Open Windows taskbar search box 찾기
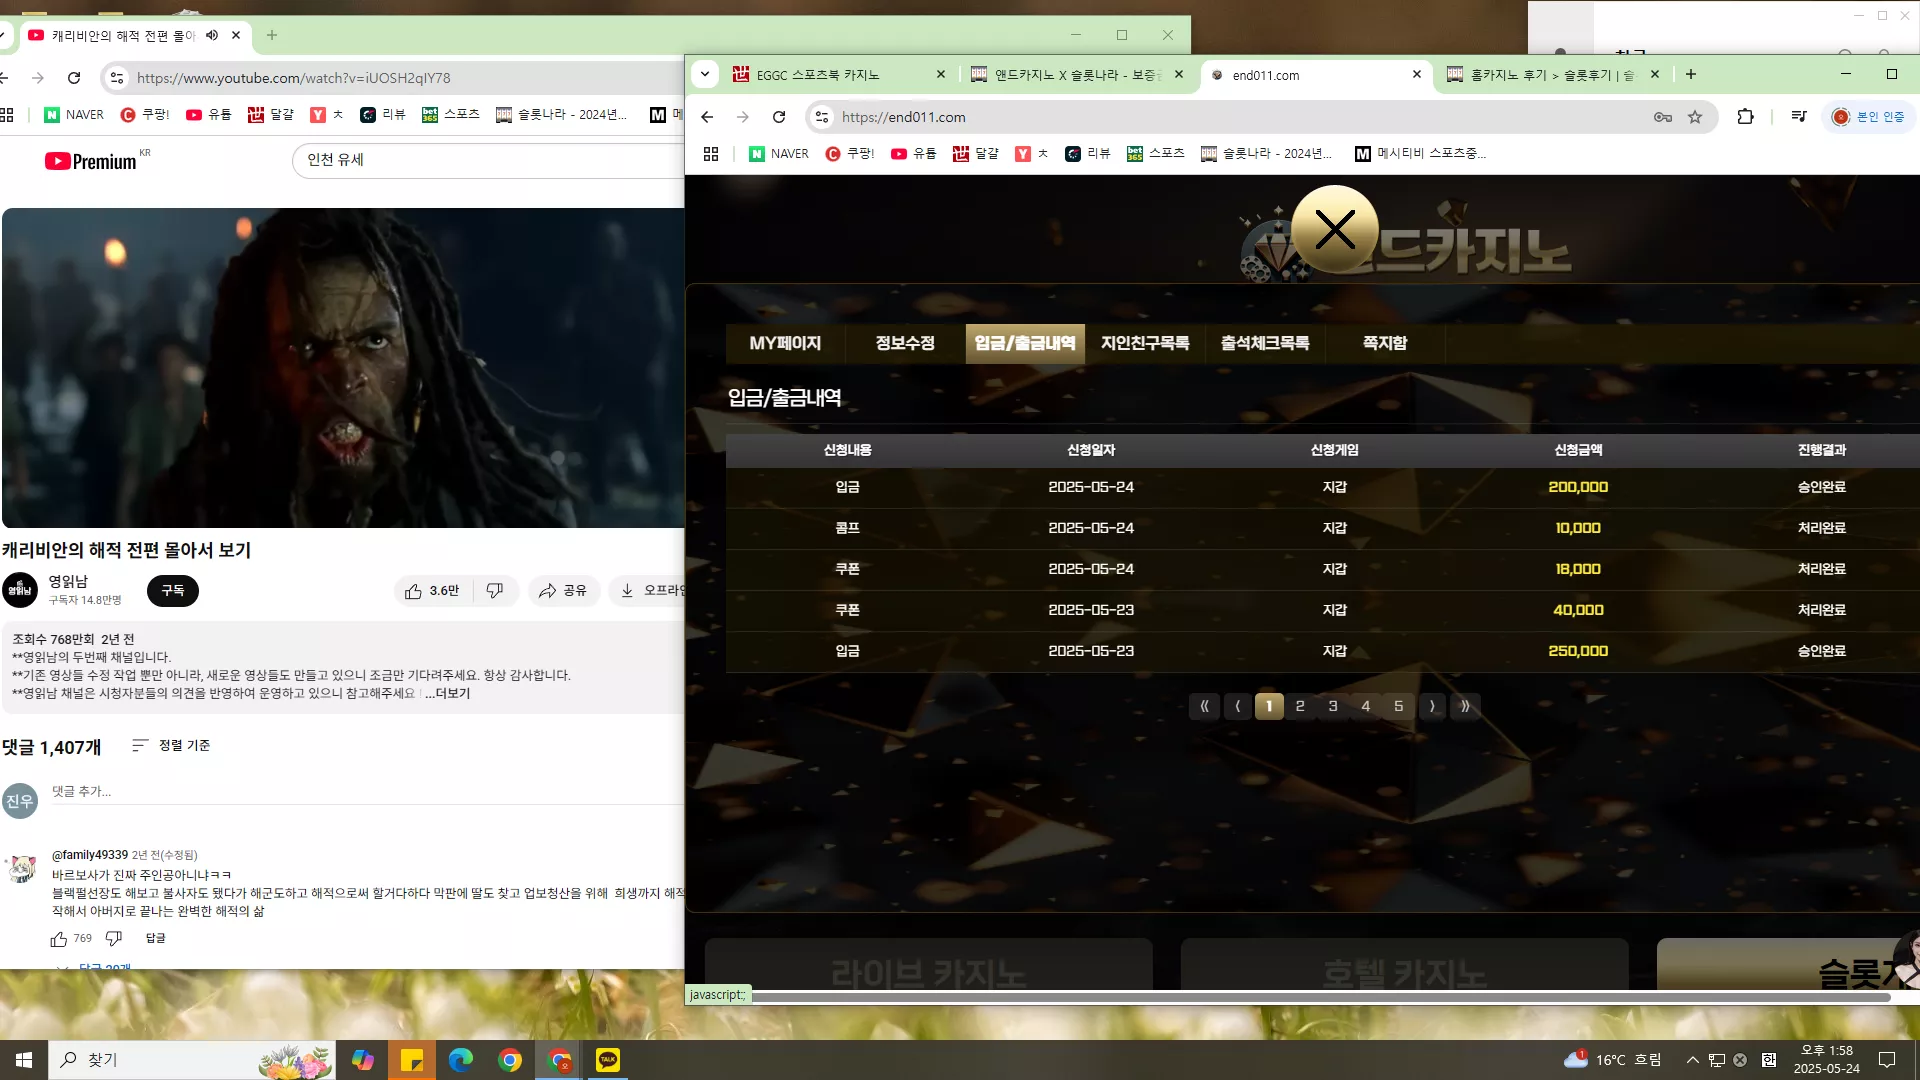 click(x=191, y=1060)
